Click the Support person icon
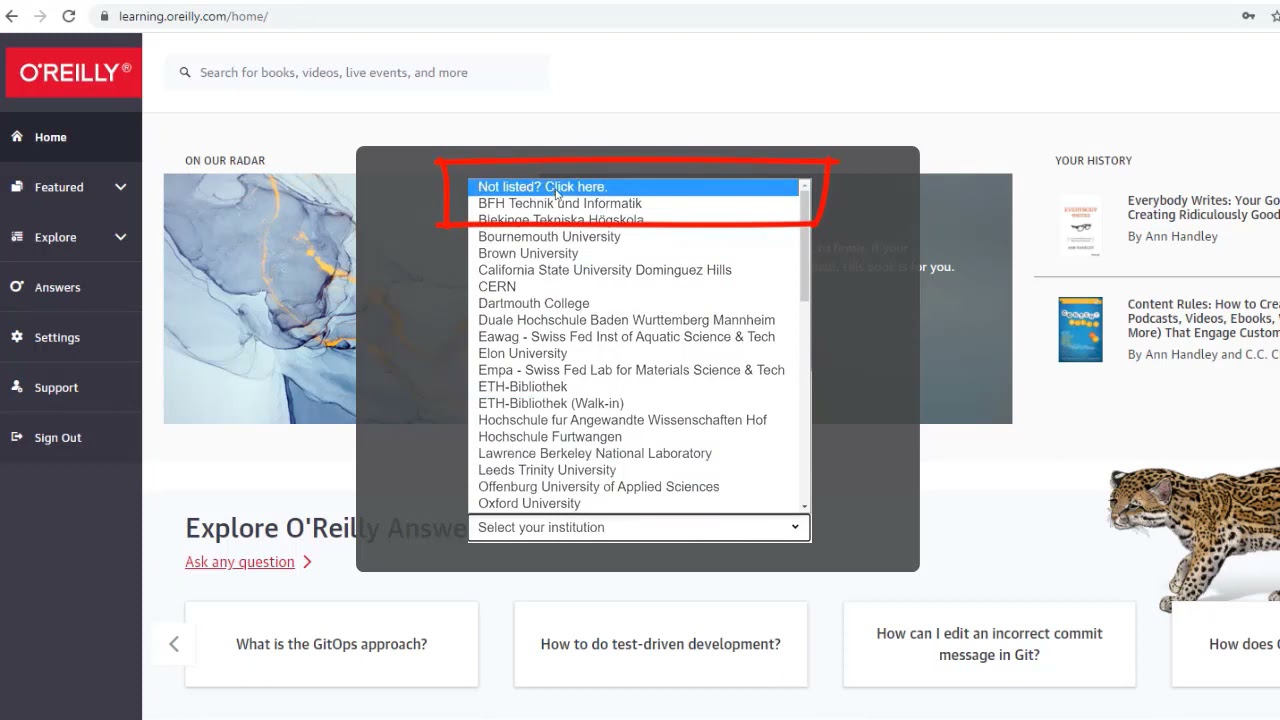Screen dimensions: 1280x720 [x=17, y=386]
